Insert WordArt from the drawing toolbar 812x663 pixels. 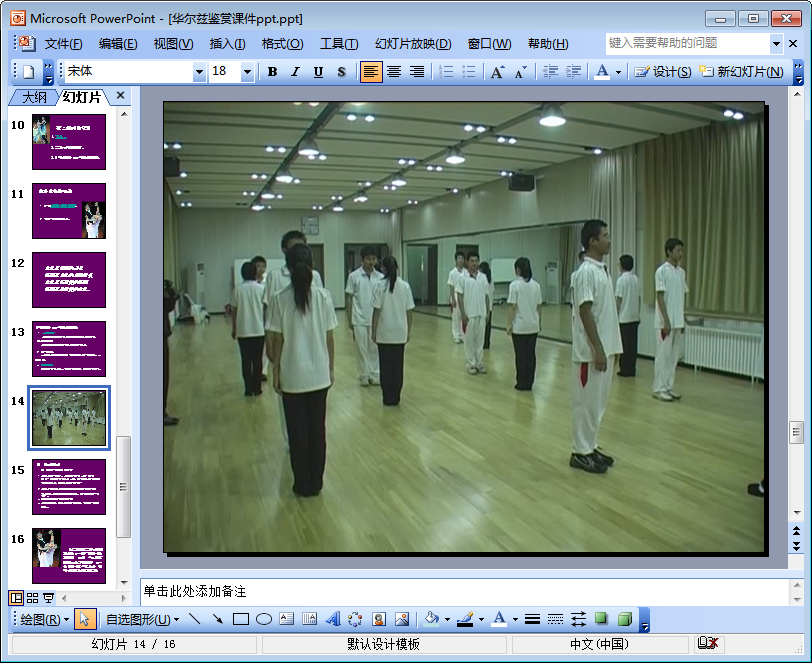pos(333,619)
